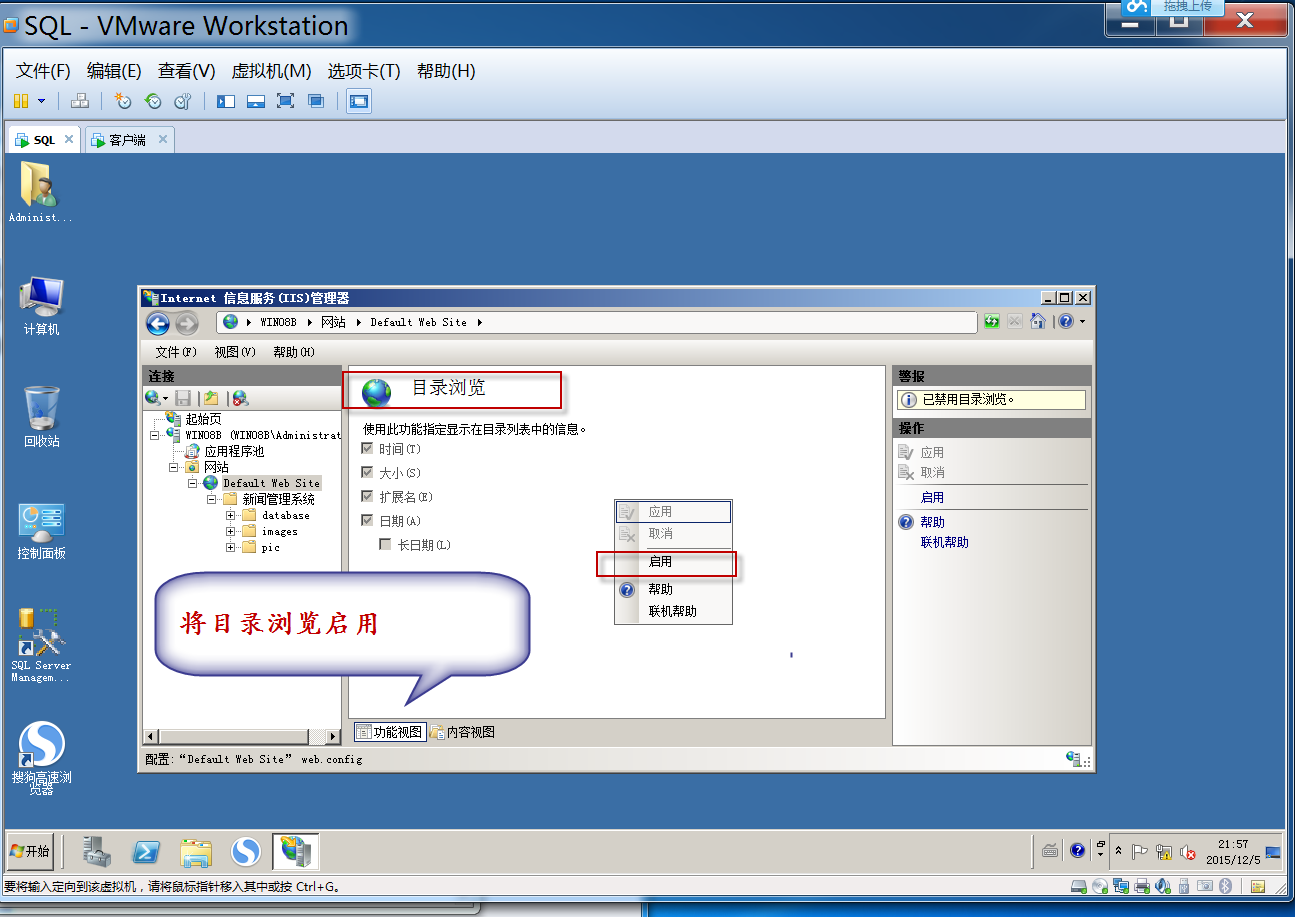Switch to 功能视图 at the bottom
This screenshot has width=1295, height=917.
(390, 732)
